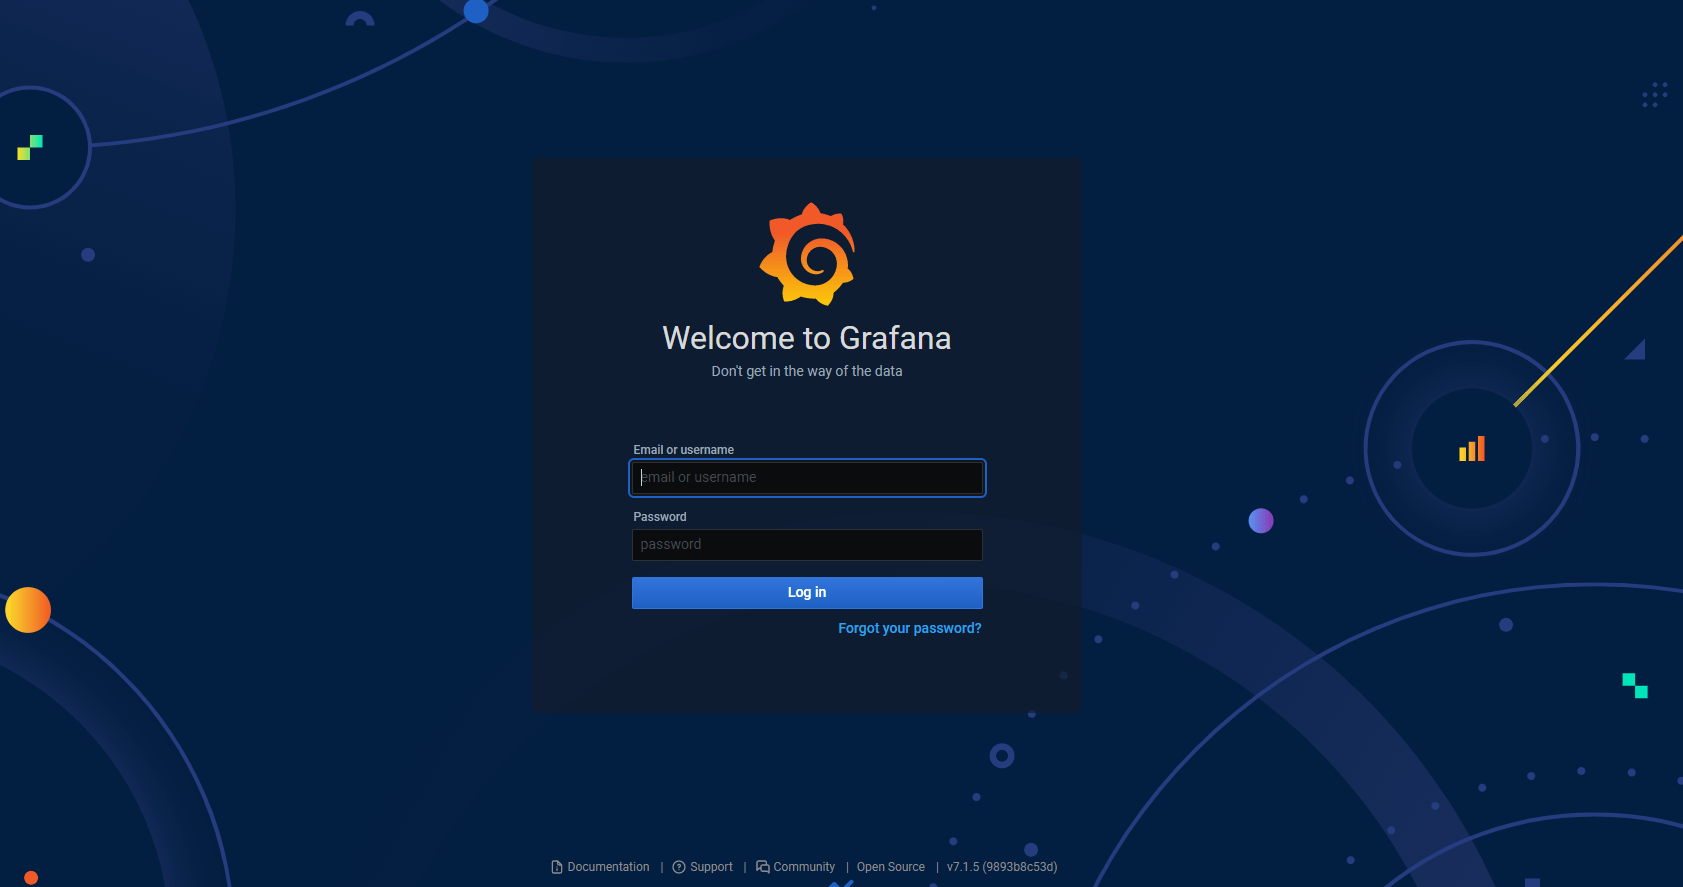Click the Community chat bubbles icon
This screenshot has height=887, width=1683.
click(763, 867)
